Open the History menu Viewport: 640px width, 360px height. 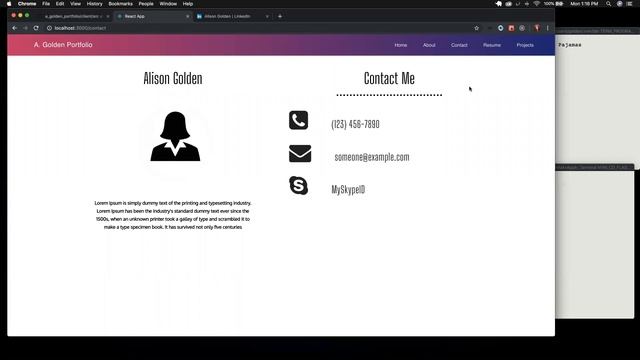[94, 4]
